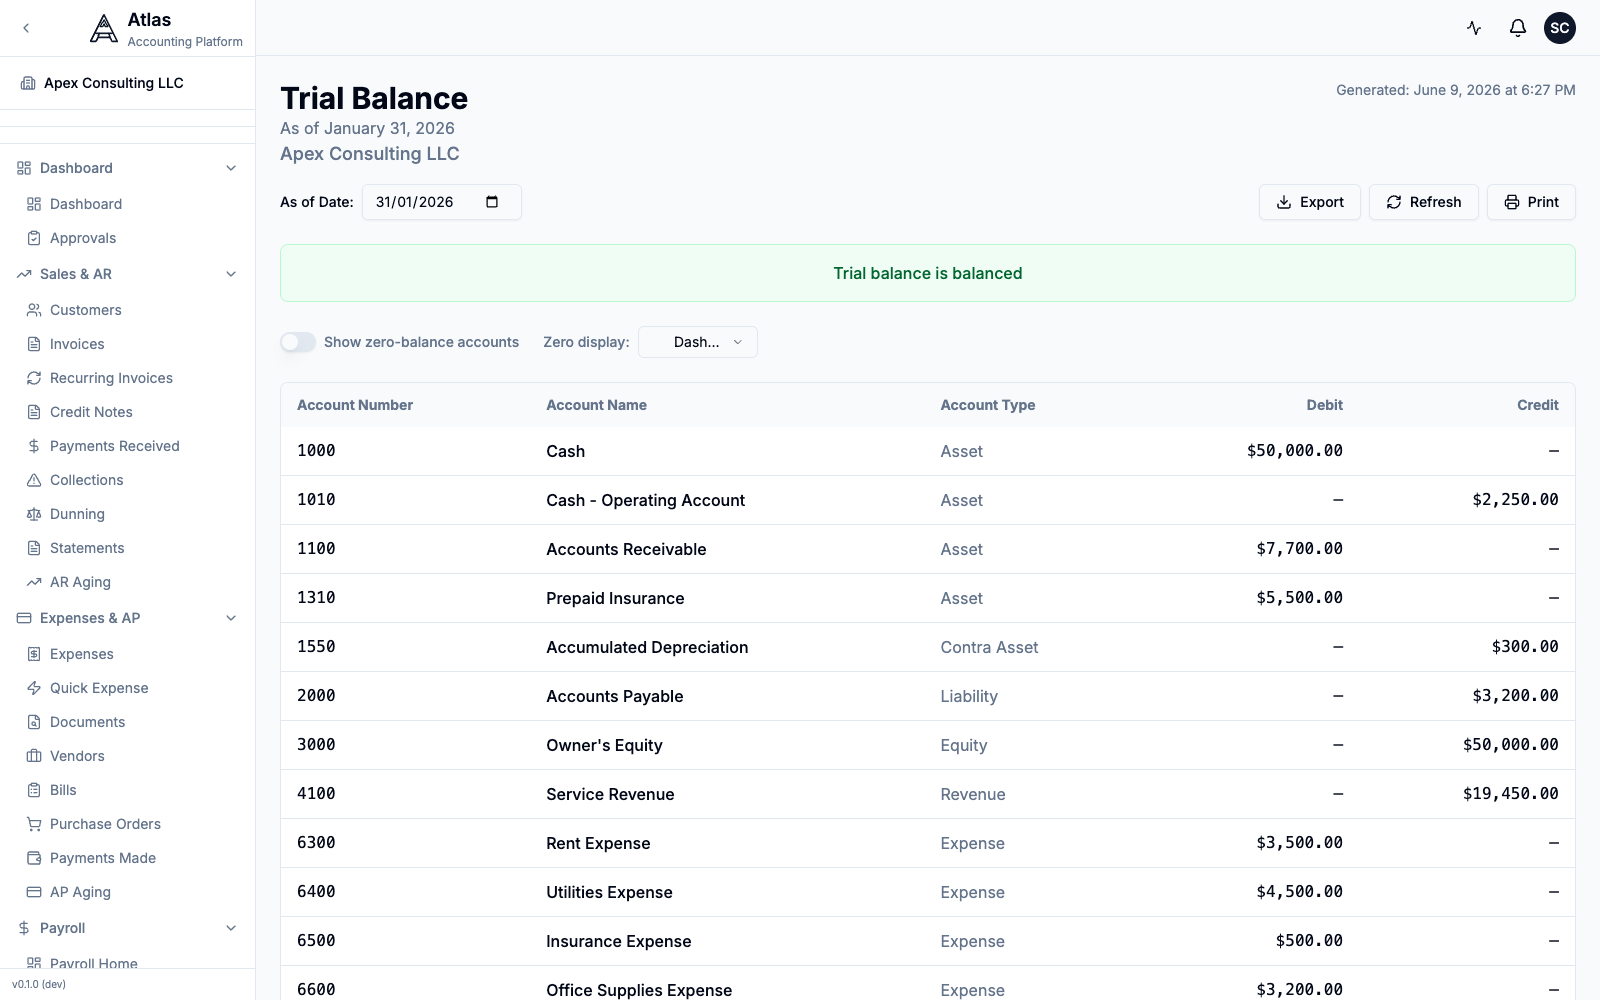Click the As of Date input field
Viewport: 1600px width, 1000px height.
pos(441,202)
